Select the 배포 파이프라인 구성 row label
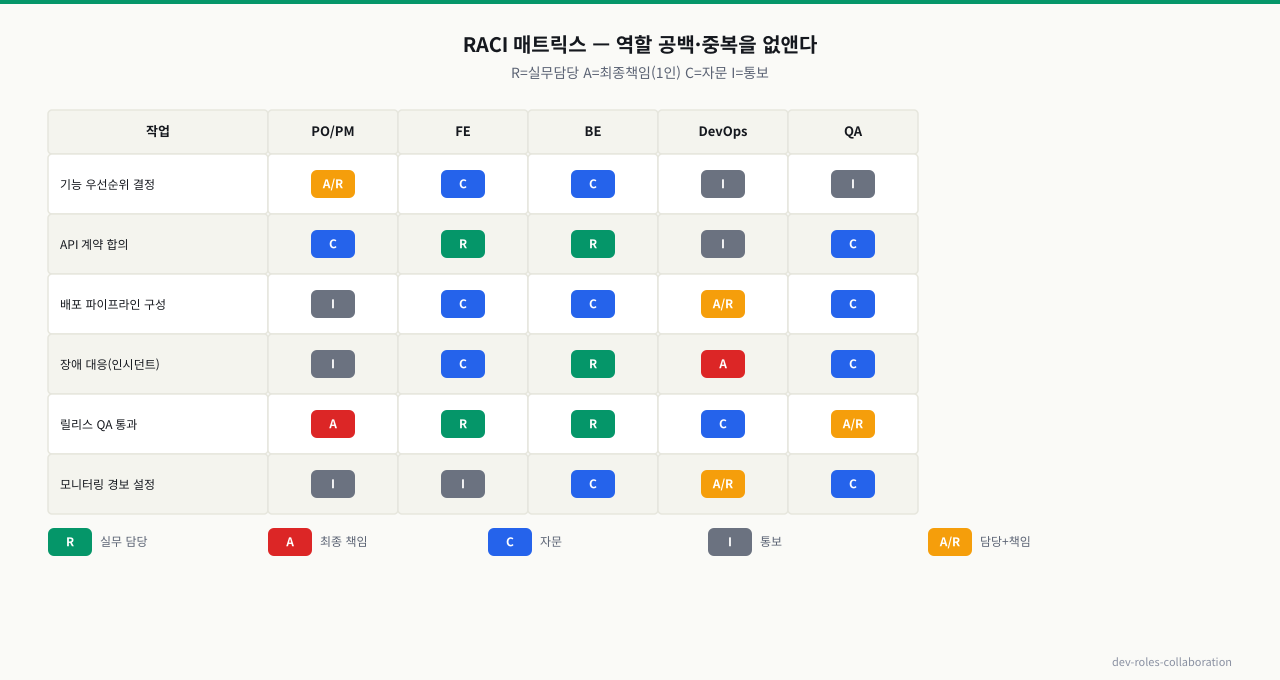The height and width of the screenshot is (680, 1280). pos(113,304)
